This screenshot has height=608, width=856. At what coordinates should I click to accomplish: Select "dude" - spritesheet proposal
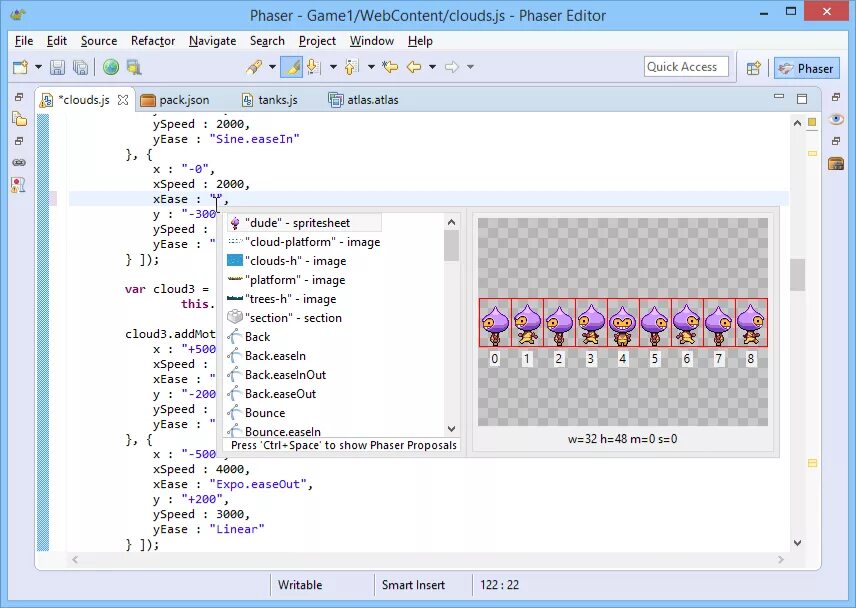(x=304, y=223)
